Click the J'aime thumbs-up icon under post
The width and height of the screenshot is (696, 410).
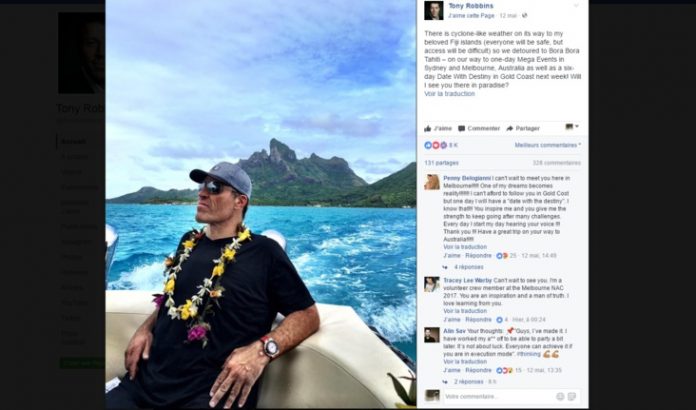click(427, 129)
